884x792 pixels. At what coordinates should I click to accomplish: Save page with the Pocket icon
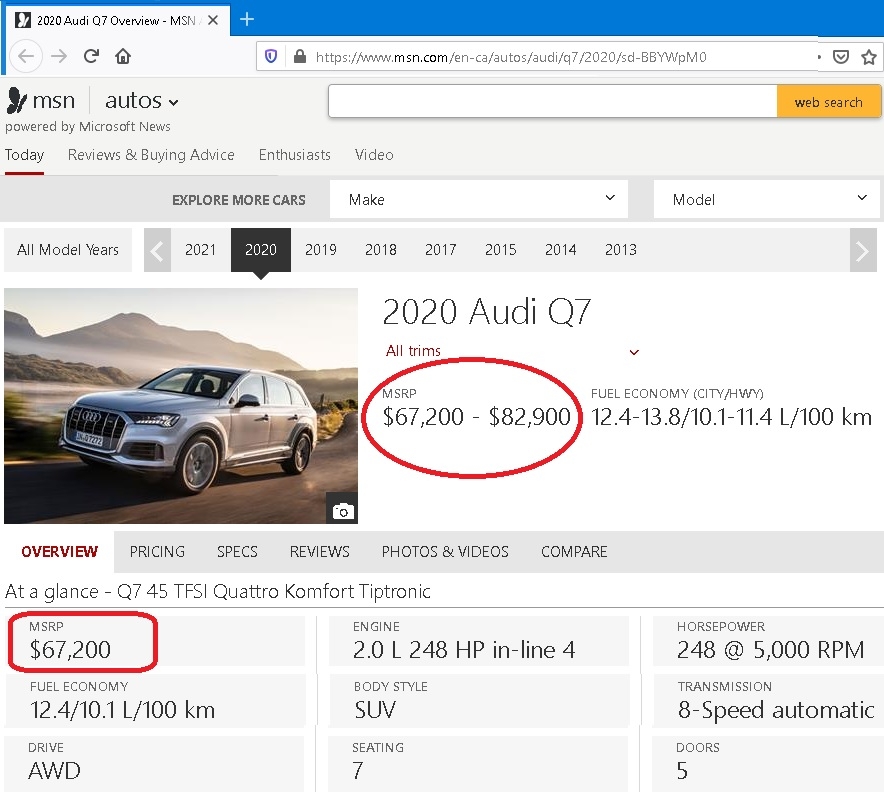coord(841,57)
